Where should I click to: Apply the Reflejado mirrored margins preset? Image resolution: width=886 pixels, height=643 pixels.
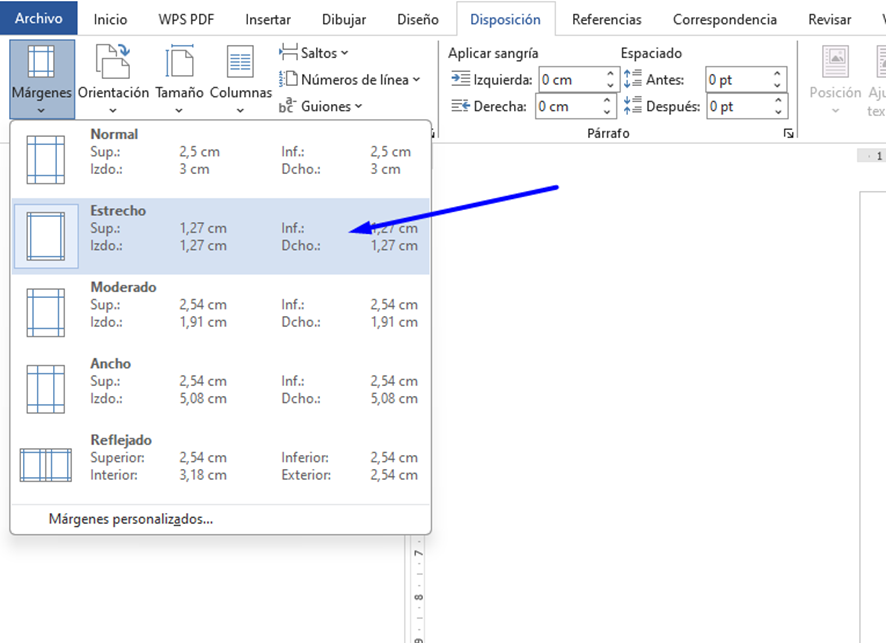[45, 465]
